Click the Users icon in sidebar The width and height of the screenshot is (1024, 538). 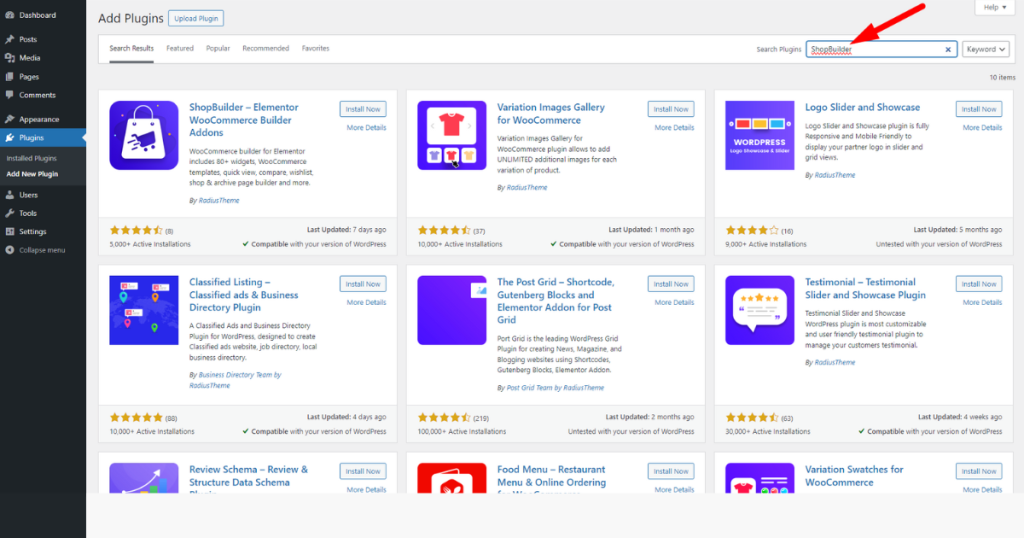10,195
